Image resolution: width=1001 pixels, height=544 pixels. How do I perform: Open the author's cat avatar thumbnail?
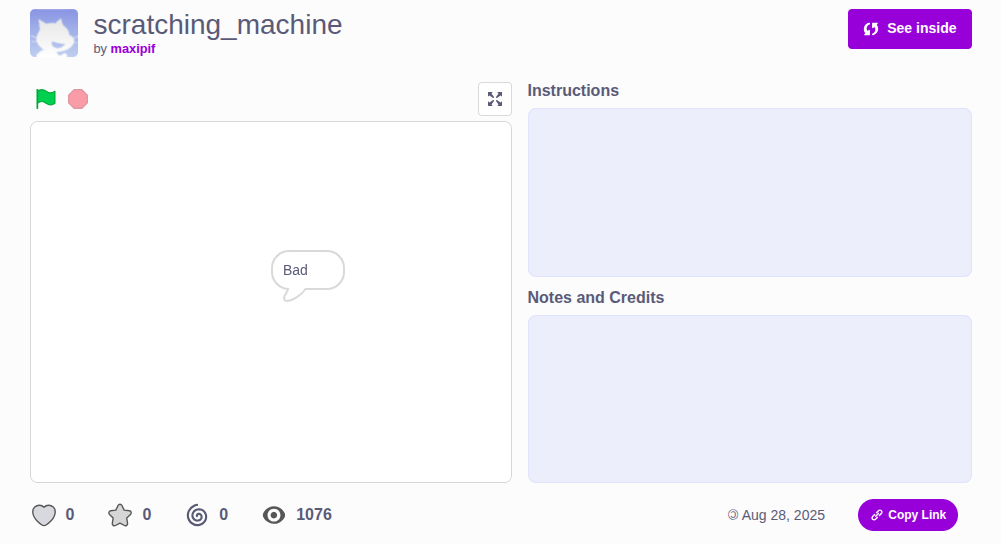point(54,33)
